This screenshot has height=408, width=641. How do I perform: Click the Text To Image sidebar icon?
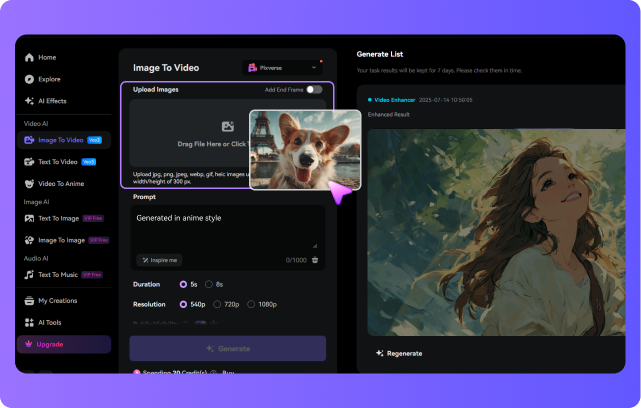(x=29, y=218)
